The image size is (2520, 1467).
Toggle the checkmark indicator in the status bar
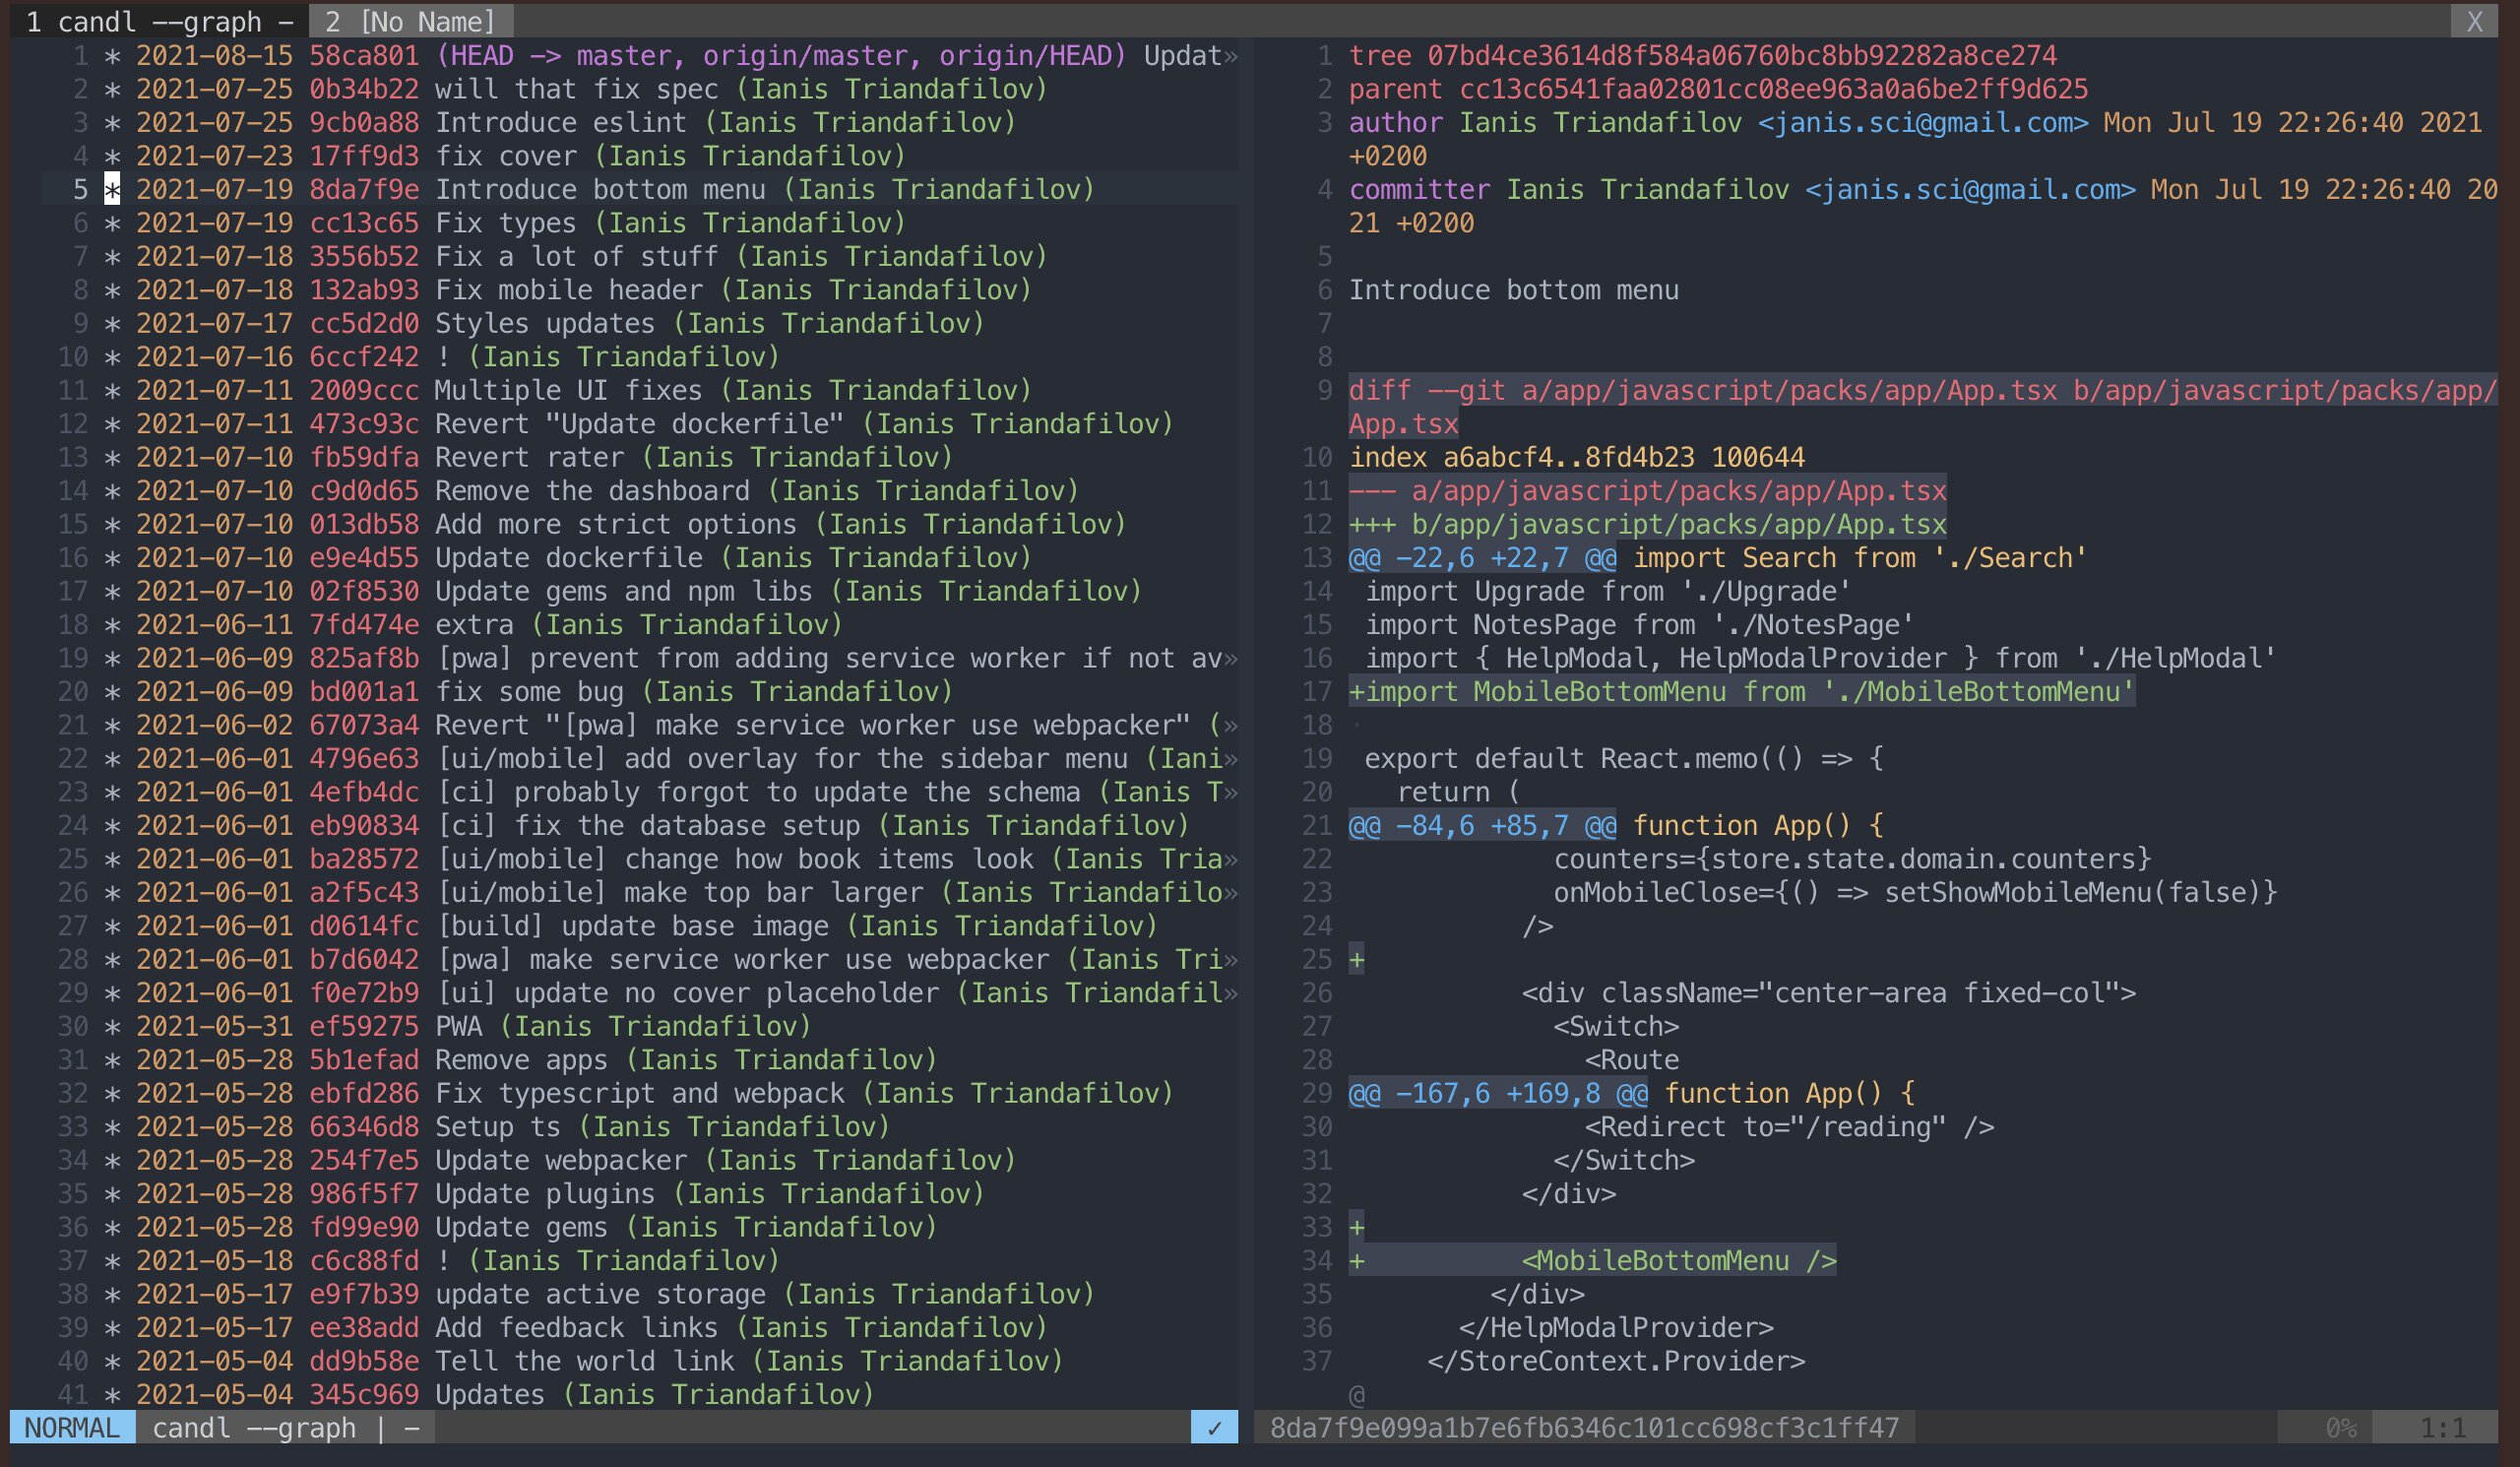1213,1428
